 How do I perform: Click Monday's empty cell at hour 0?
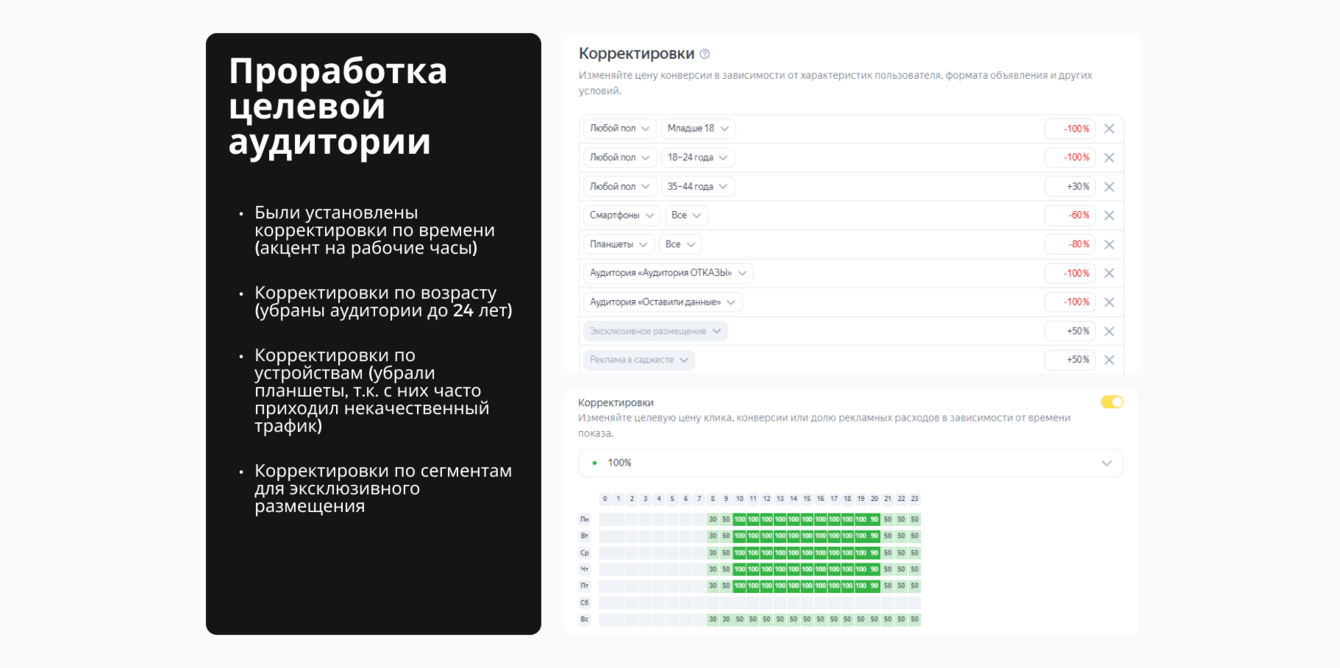coord(605,519)
